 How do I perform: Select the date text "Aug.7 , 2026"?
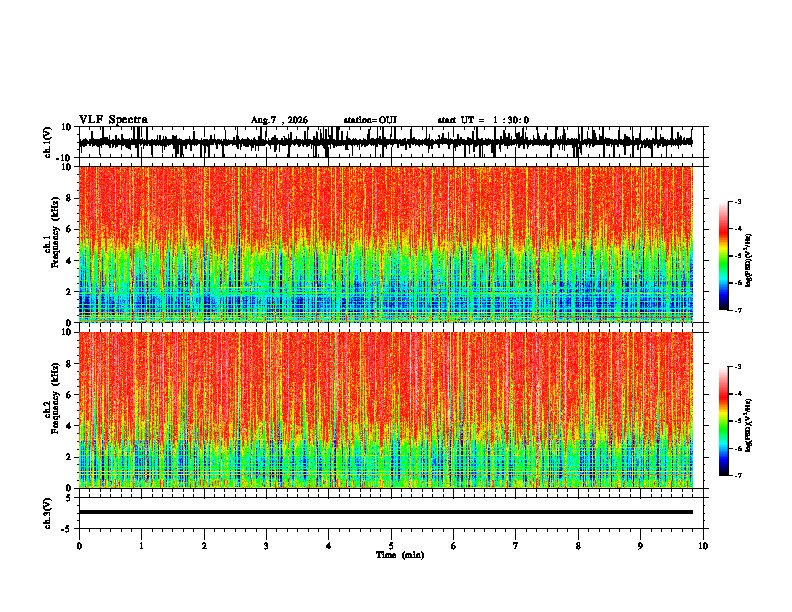pyautogui.click(x=279, y=120)
